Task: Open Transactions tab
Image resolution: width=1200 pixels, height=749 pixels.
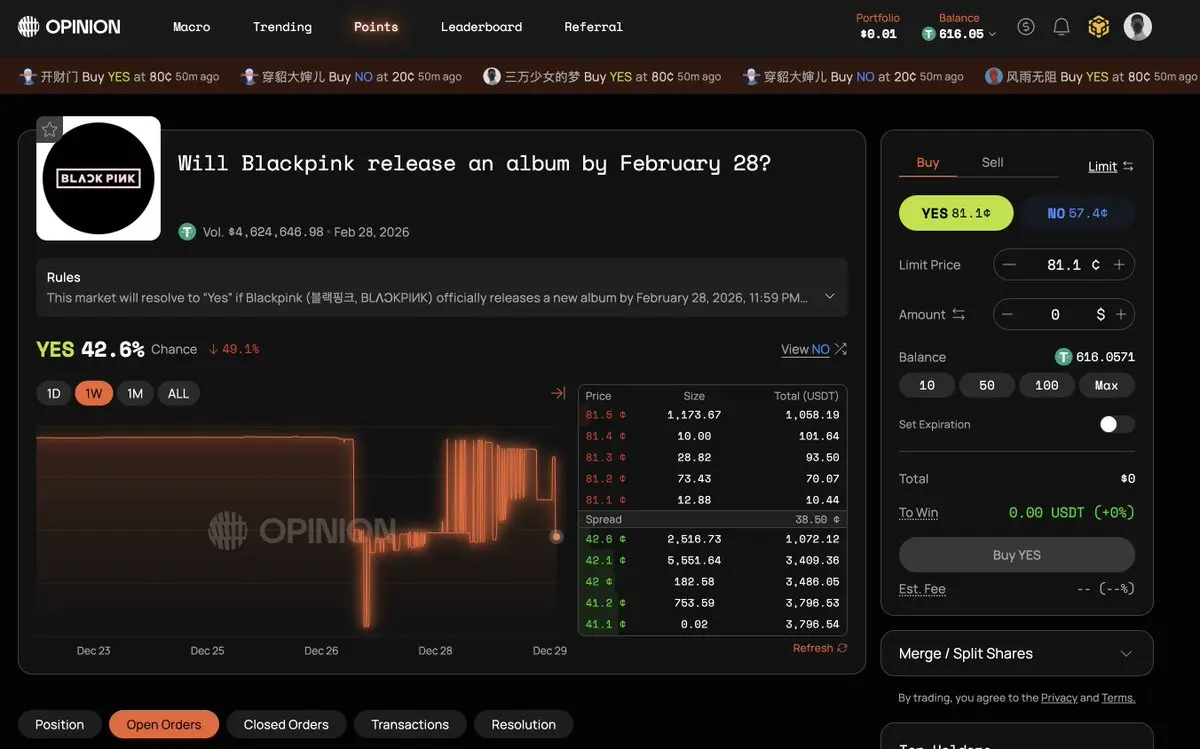Action: [410, 724]
